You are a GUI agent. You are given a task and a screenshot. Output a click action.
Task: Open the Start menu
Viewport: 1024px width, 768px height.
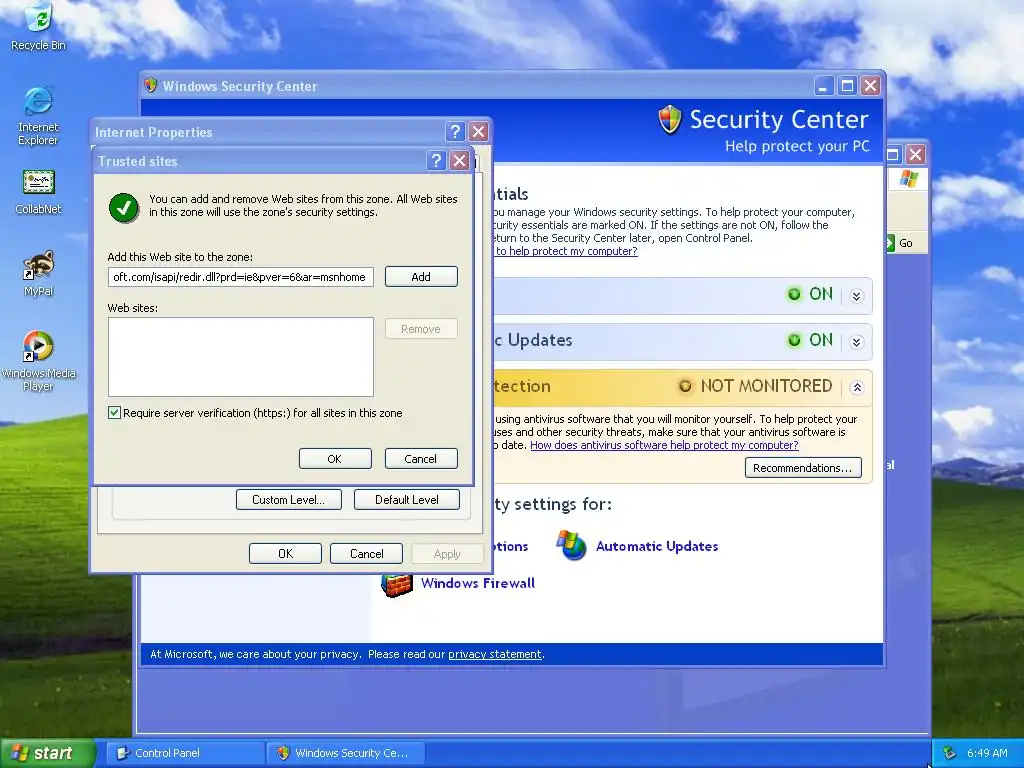point(48,753)
